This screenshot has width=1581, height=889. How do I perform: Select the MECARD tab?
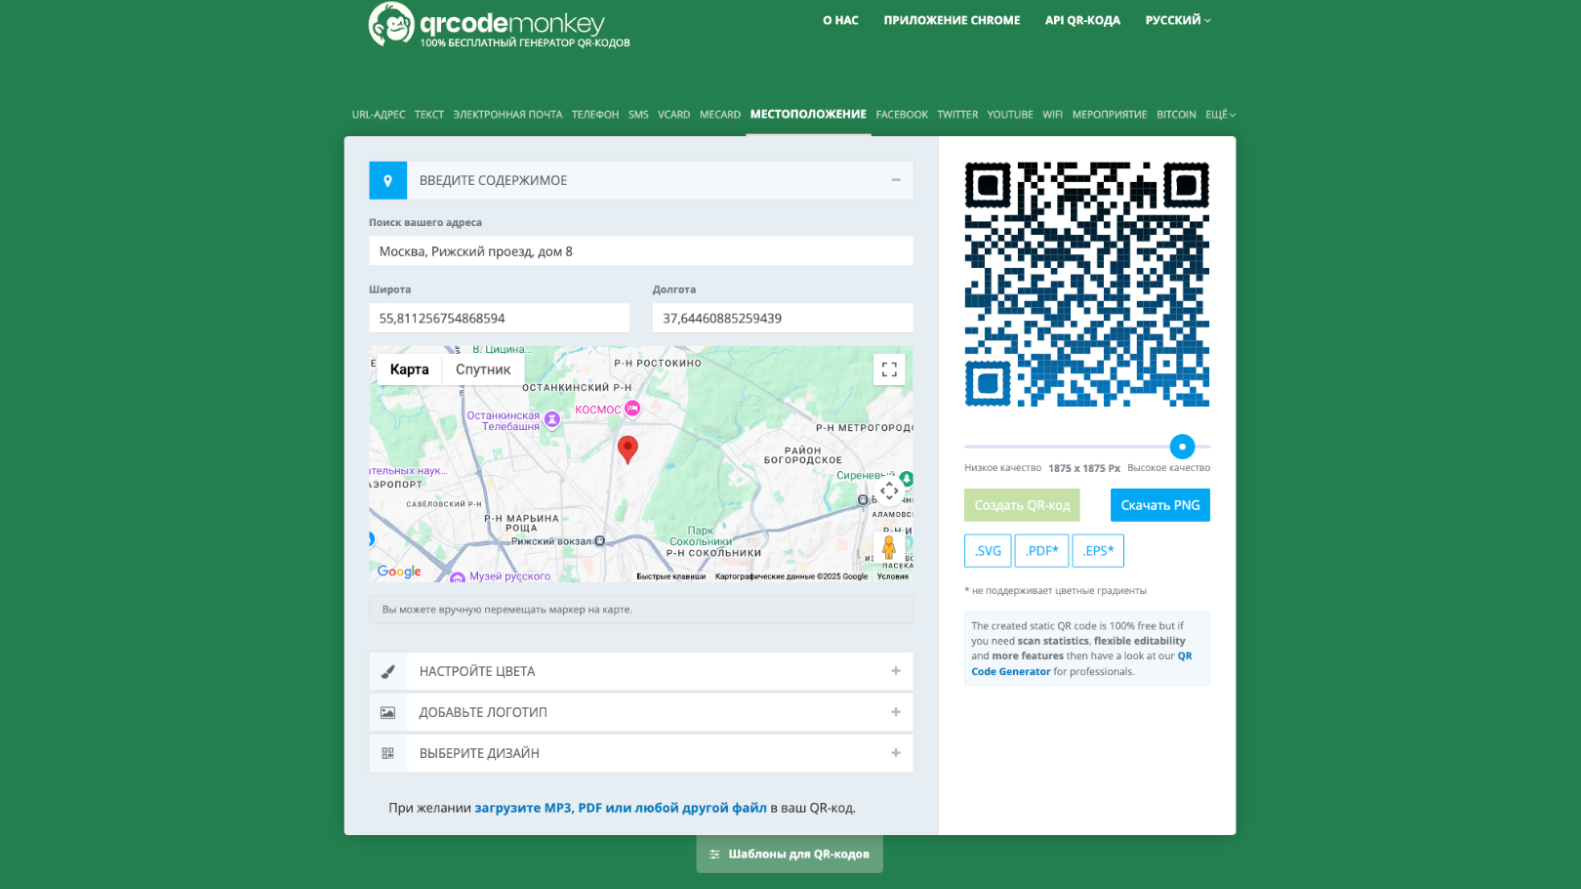point(720,115)
